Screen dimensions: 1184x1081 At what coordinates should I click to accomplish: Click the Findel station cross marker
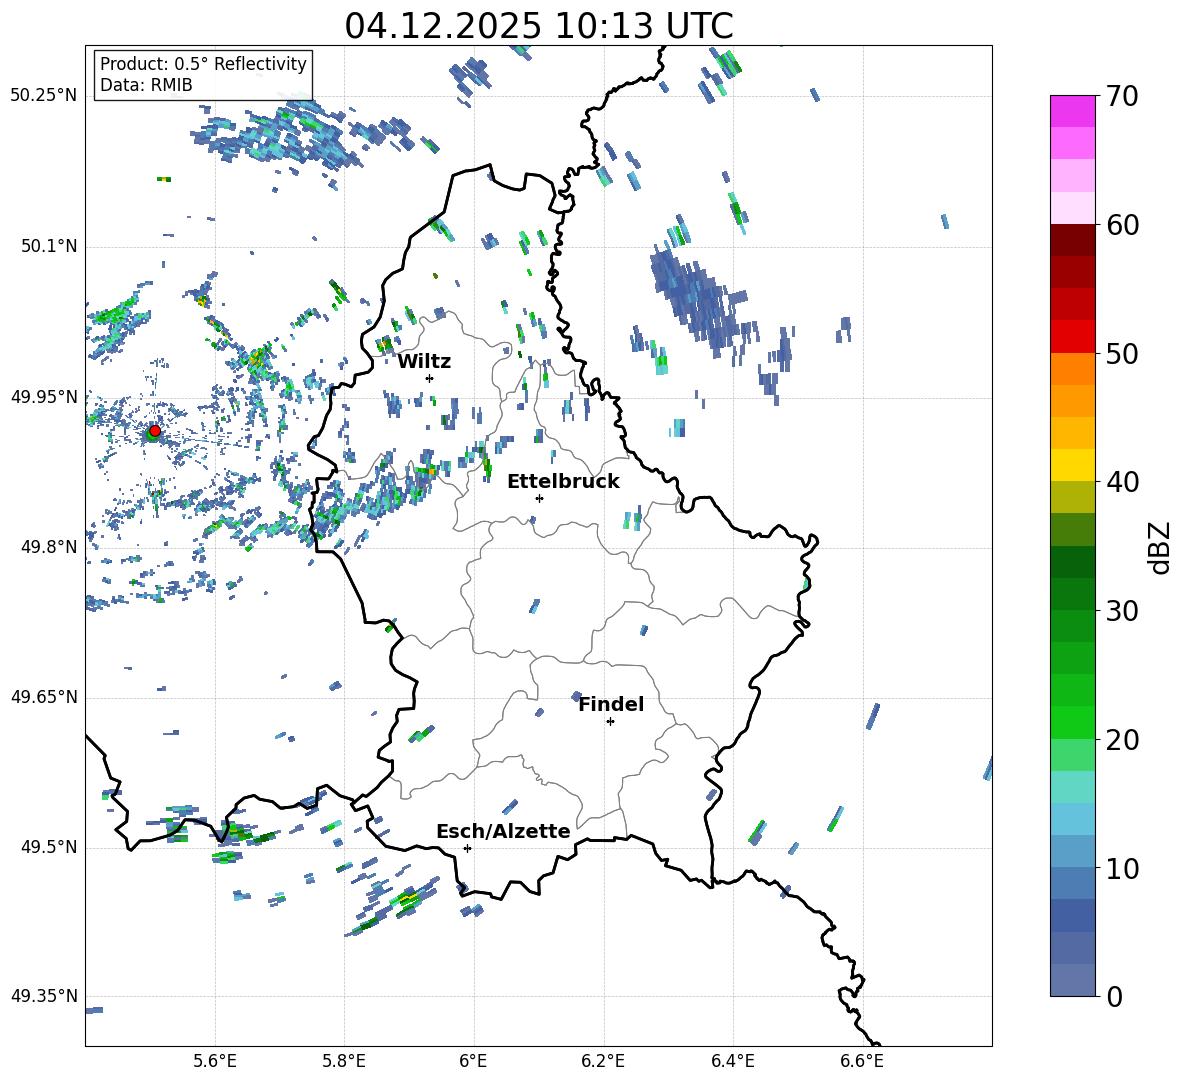[x=610, y=721]
